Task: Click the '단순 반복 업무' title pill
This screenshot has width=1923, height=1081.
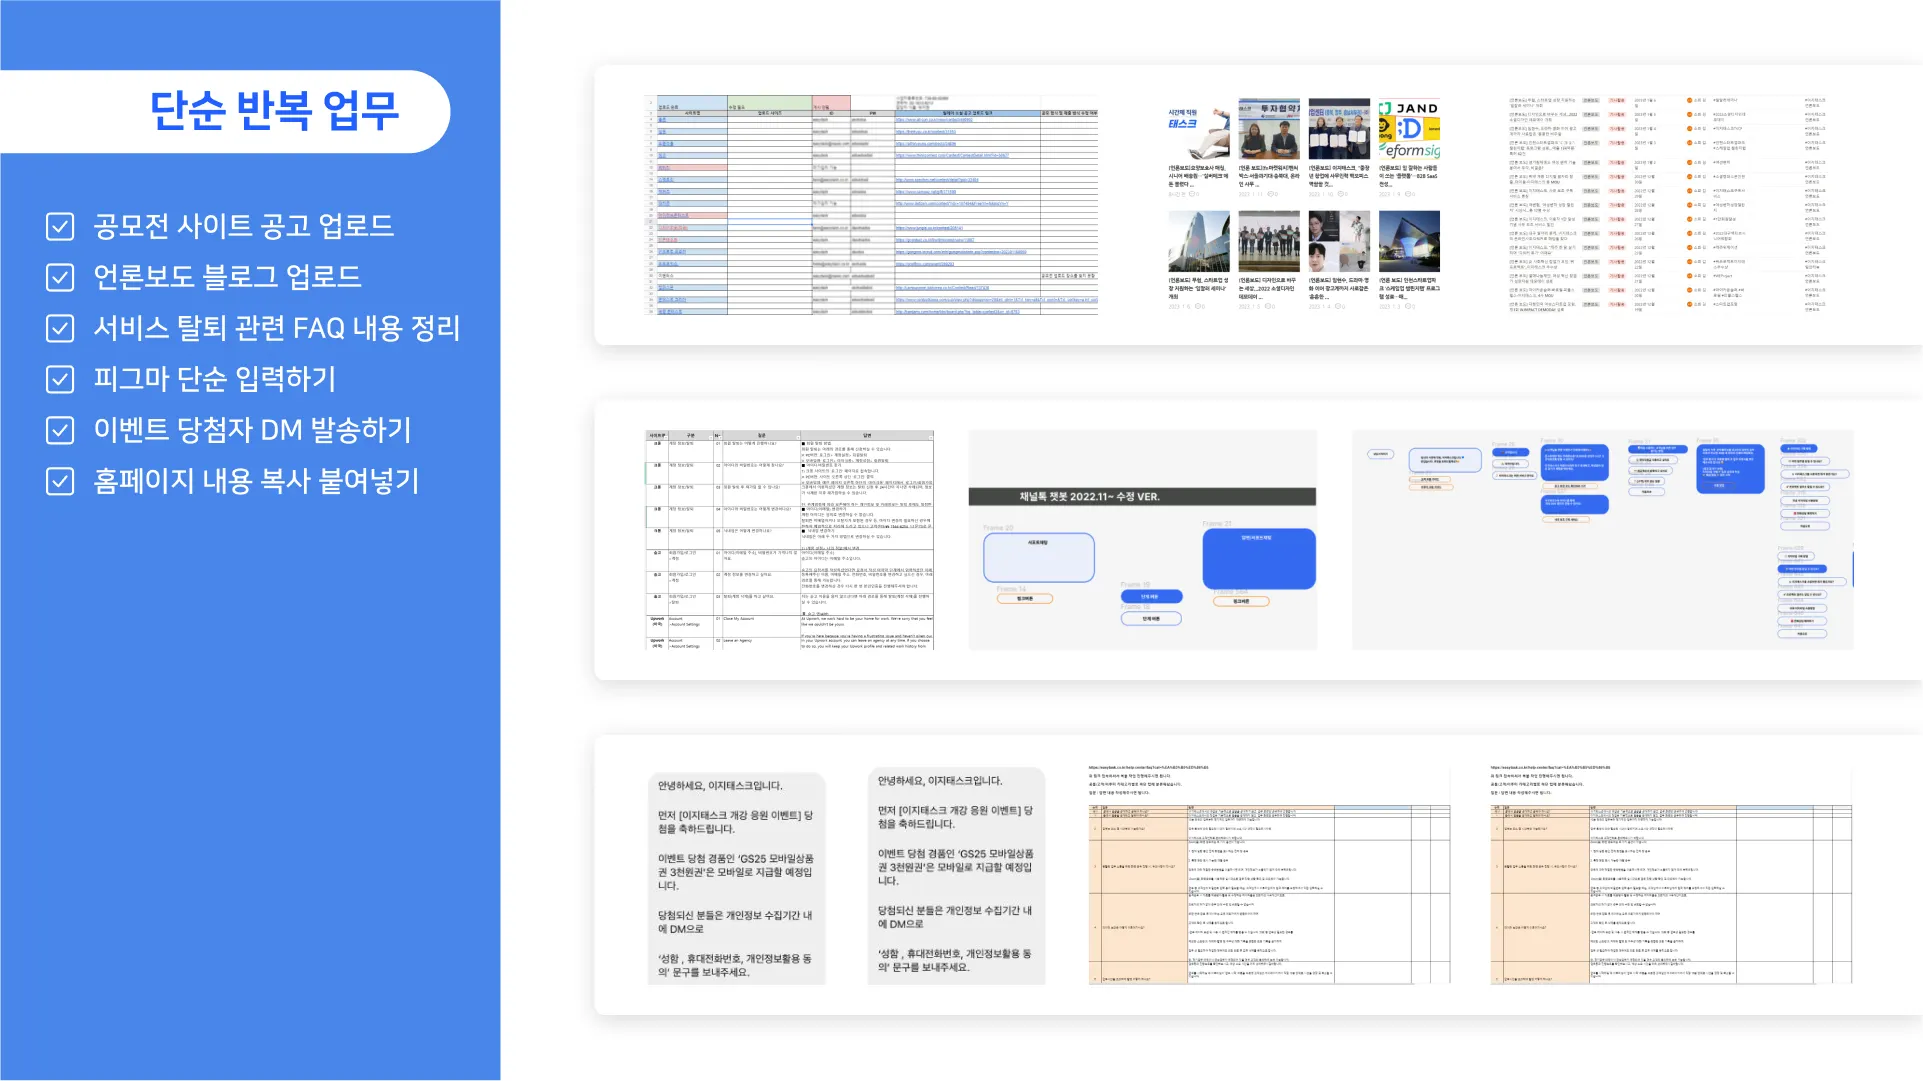Action: 273,111
